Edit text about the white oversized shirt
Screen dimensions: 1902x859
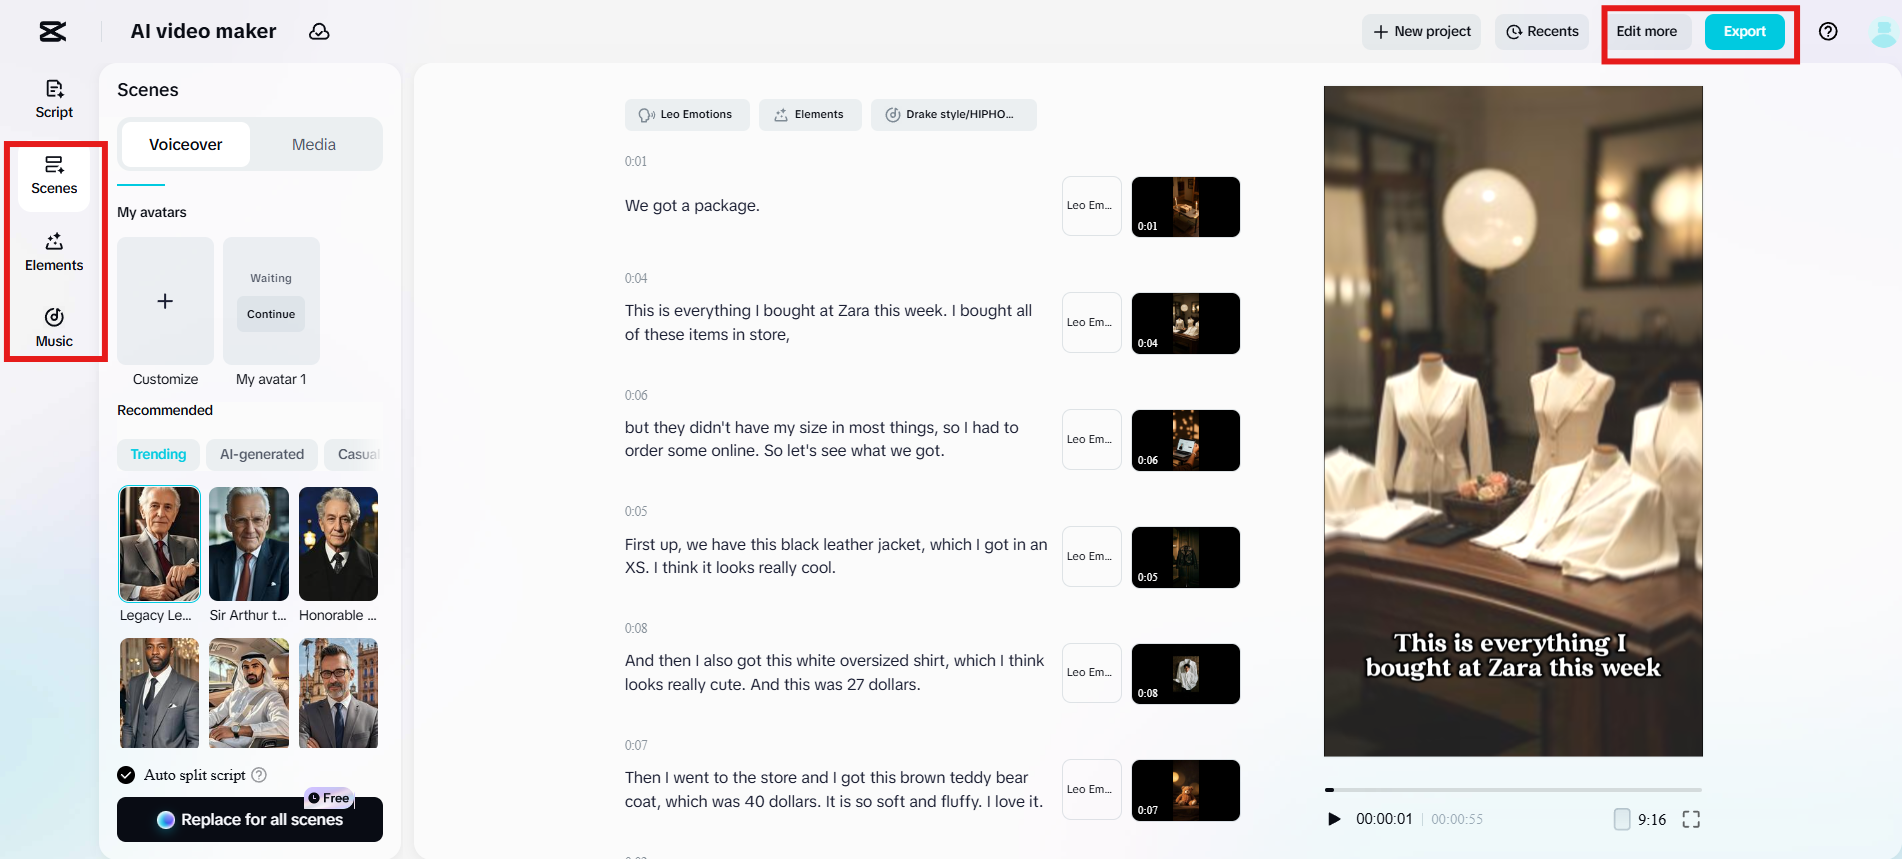point(834,673)
